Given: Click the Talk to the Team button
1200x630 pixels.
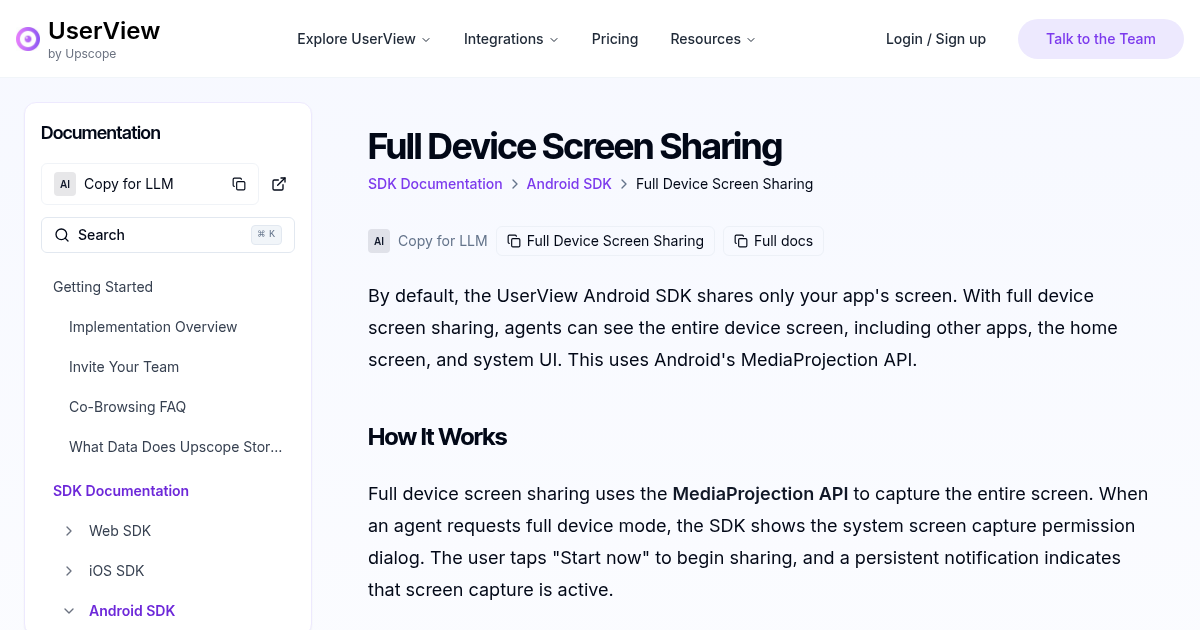Looking at the screenshot, I should point(1101,39).
